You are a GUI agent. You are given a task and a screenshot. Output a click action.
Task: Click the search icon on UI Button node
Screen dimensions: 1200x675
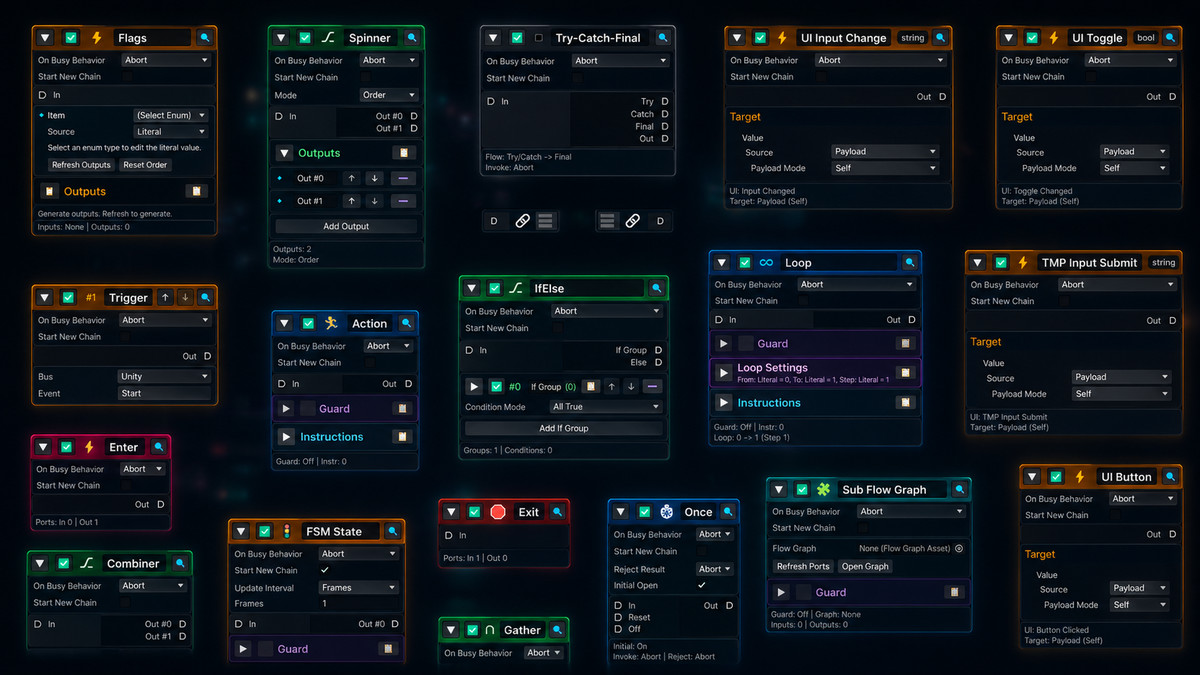tap(1170, 477)
